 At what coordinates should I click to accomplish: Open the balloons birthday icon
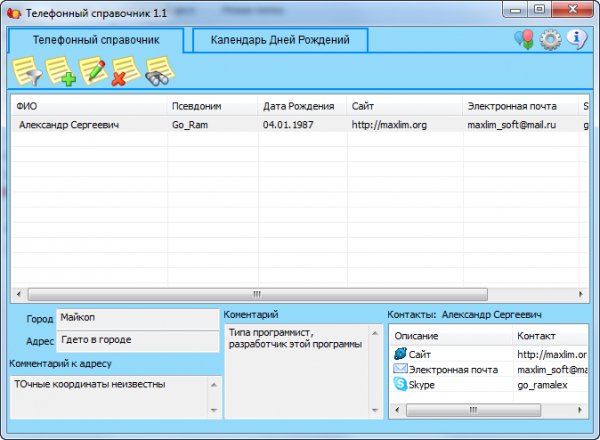(524, 39)
